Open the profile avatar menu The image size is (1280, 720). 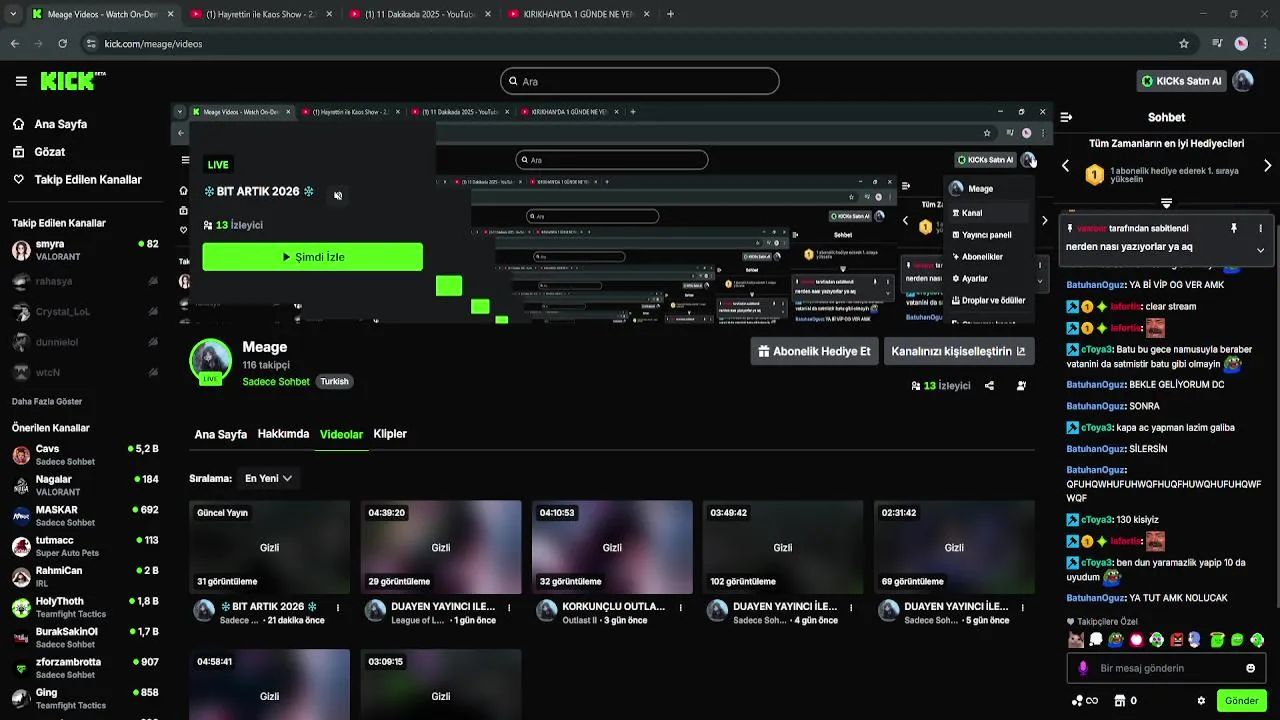click(x=1242, y=81)
